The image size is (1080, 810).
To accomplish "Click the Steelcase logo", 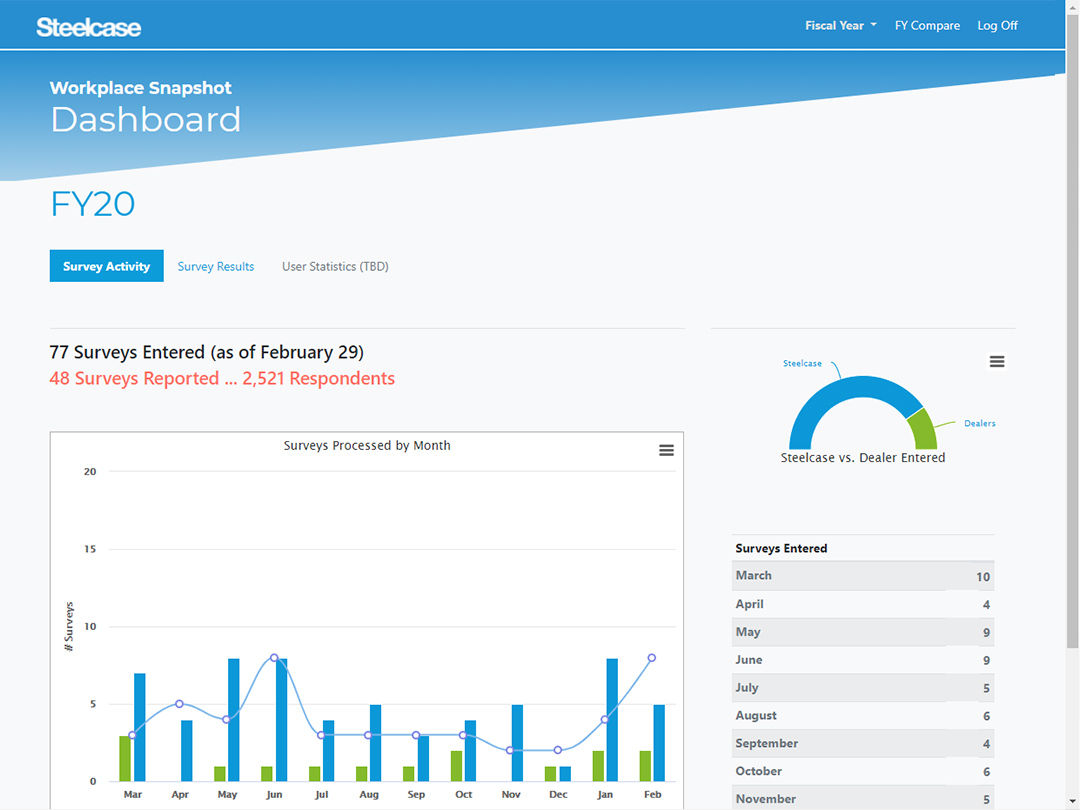I will click(x=89, y=27).
